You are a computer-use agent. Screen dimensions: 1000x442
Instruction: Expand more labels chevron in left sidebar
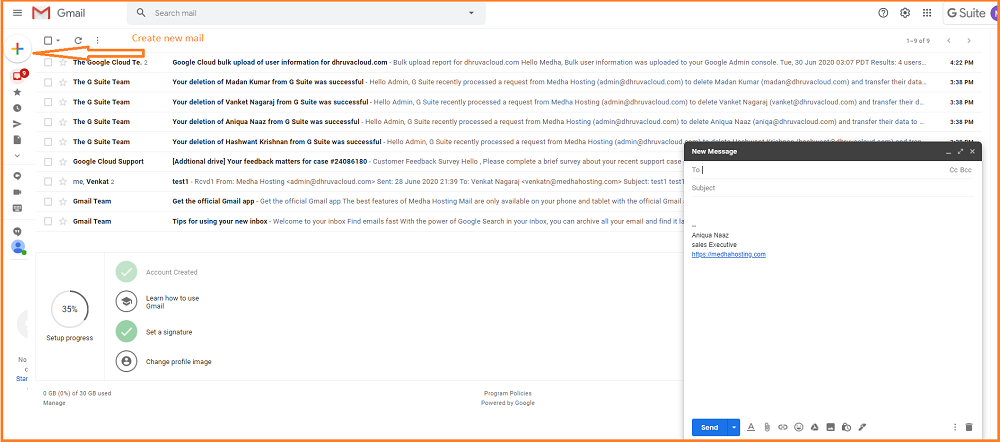point(17,156)
